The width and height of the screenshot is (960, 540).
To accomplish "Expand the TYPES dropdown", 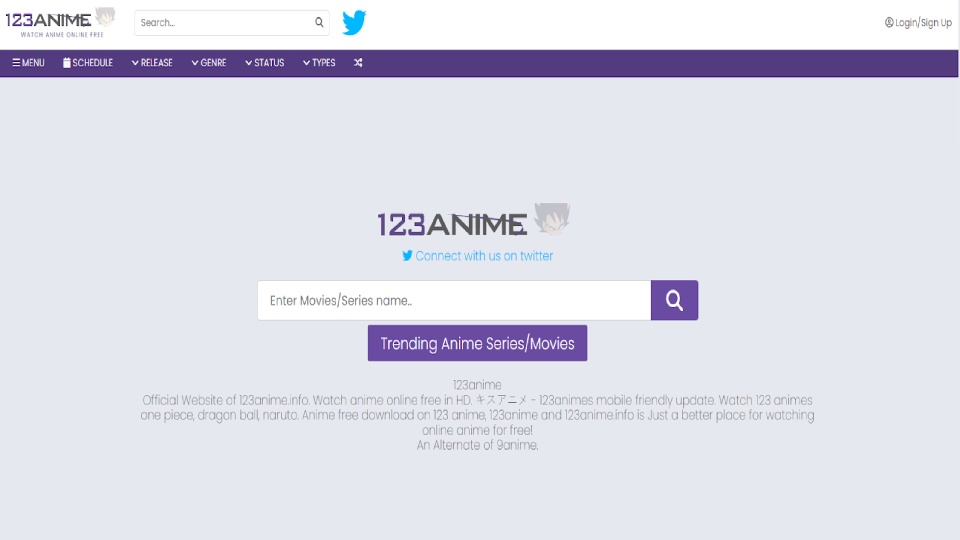I will (x=319, y=62).
